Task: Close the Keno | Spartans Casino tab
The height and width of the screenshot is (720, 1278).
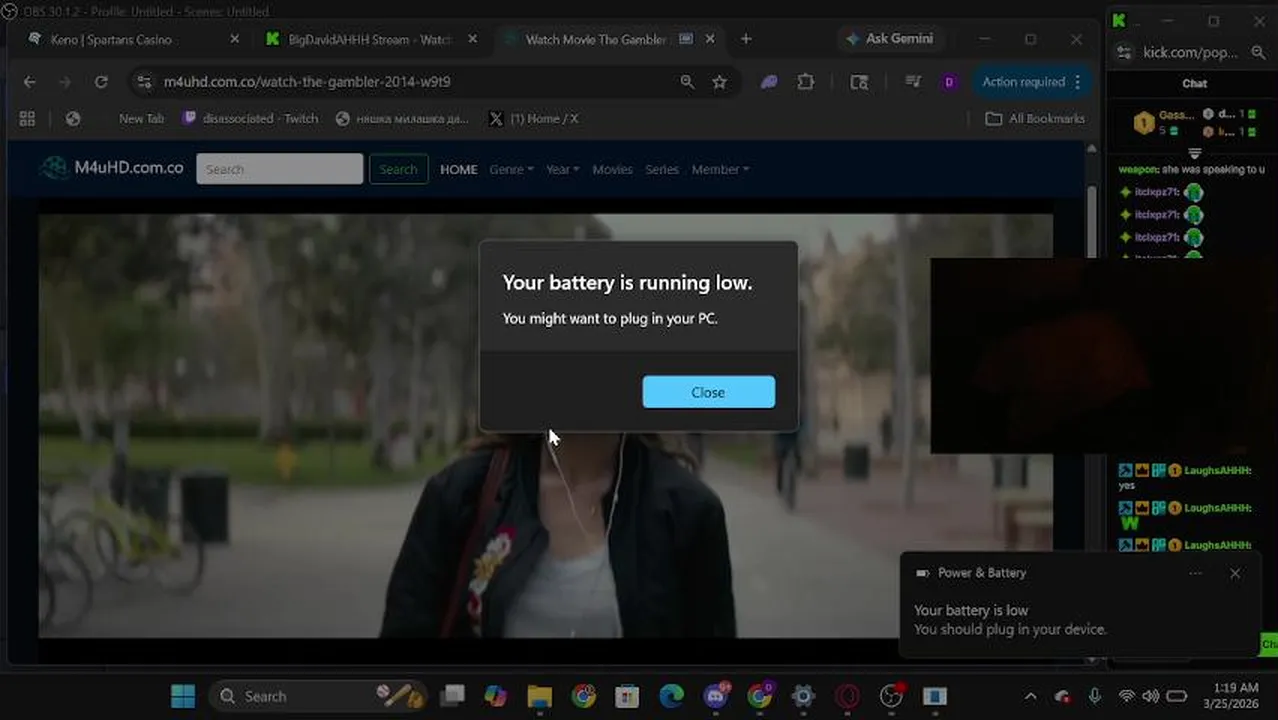Action: tap(235, 39)
